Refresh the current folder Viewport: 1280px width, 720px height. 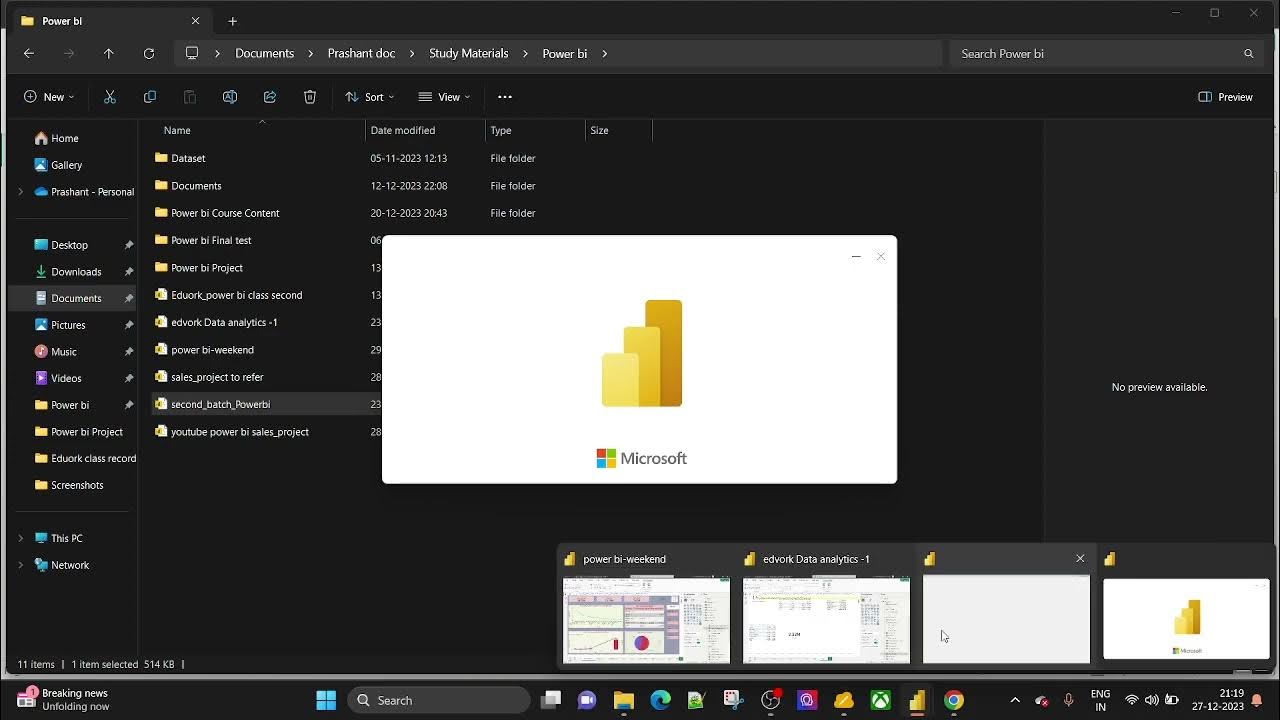click(149, 53)
